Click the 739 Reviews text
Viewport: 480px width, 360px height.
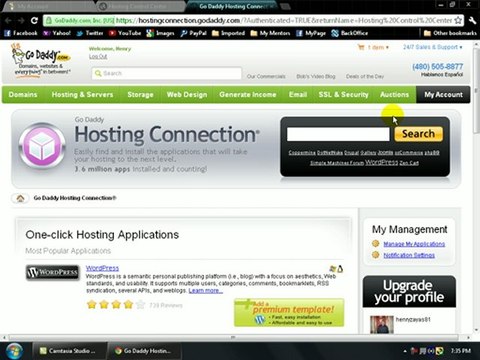166,305
